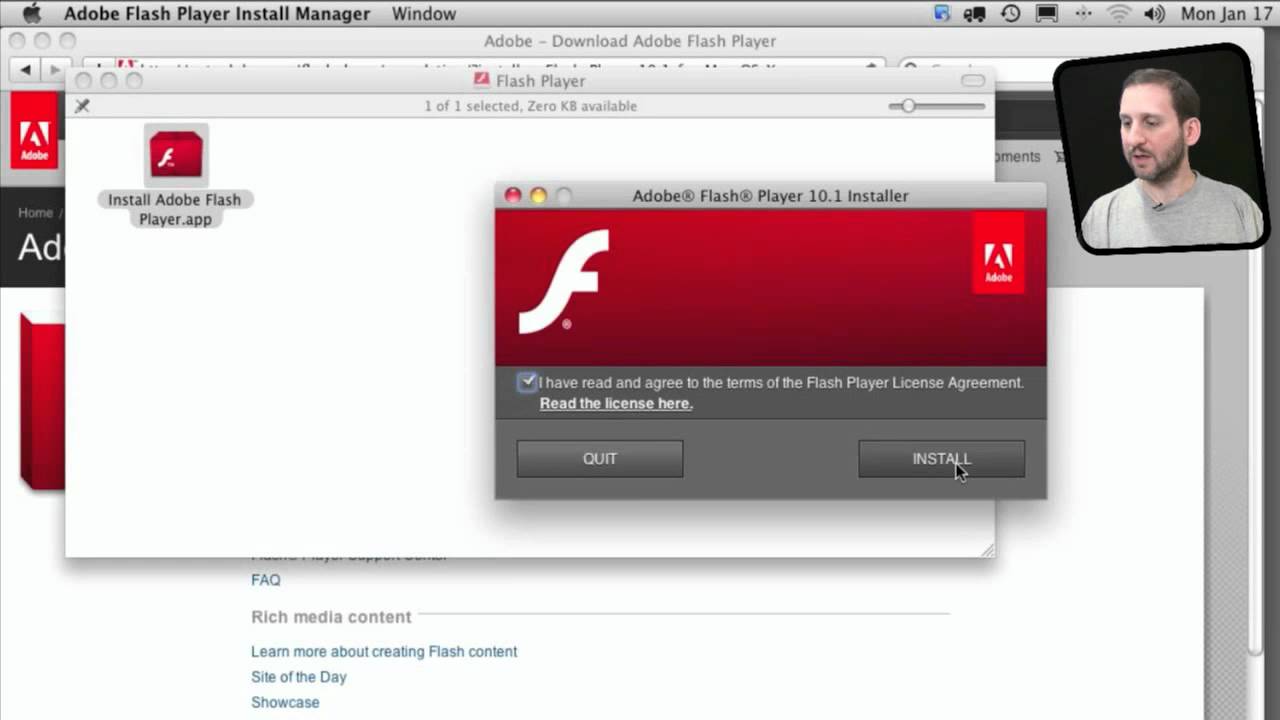Uncheck the license agreement checkbox
This screenshot has width=1280, height=720.
click(527, 382)
